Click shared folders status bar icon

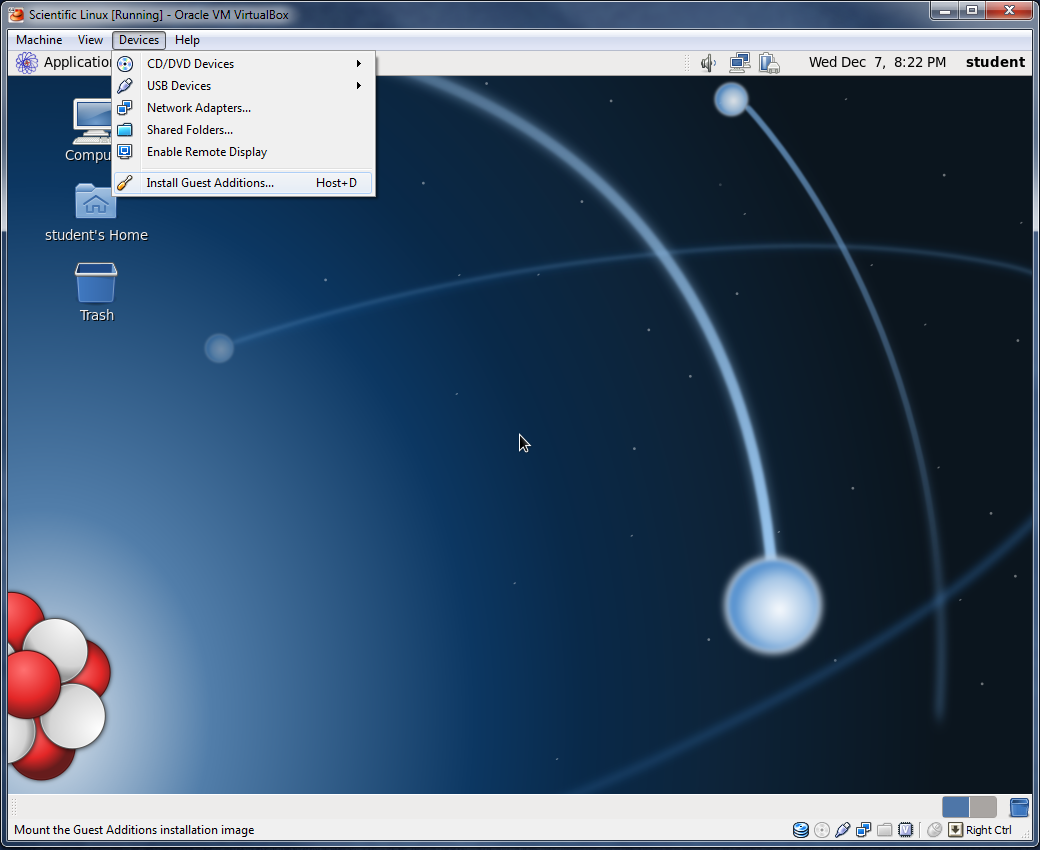click(x=884, y=829)
